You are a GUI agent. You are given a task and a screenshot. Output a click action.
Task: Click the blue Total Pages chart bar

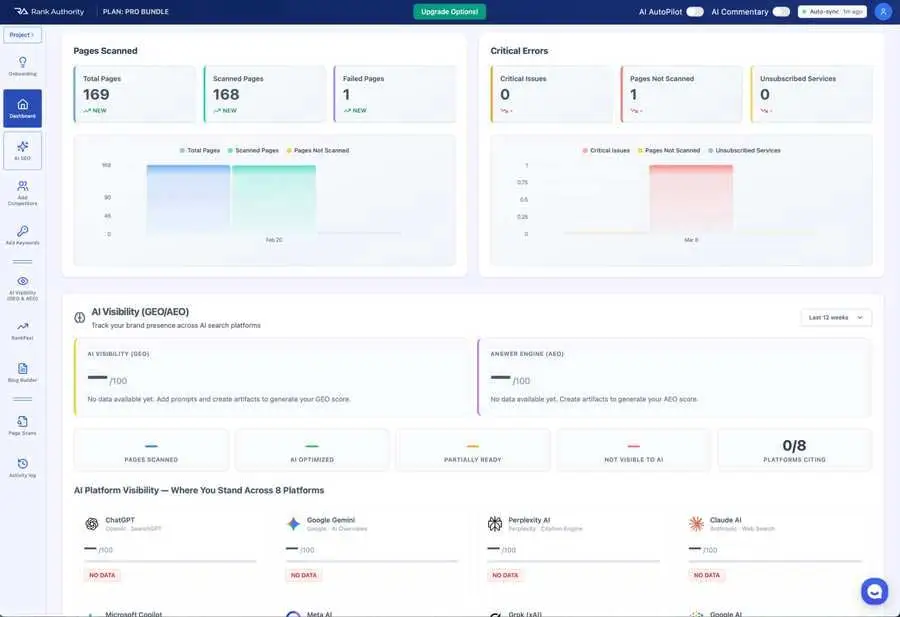(188, 199)
